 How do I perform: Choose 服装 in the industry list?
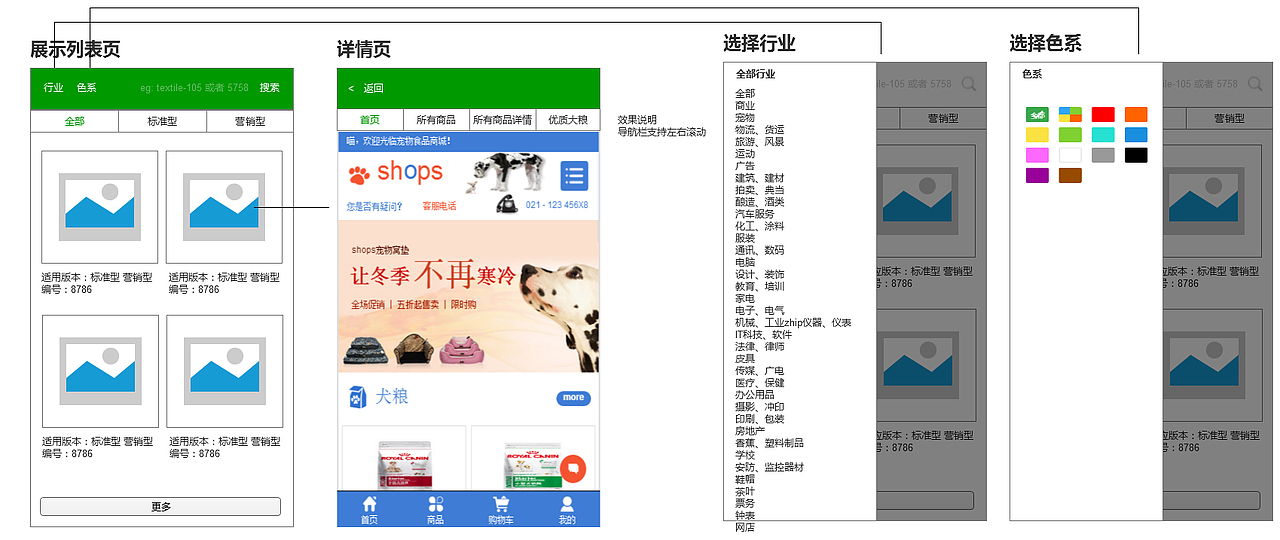pos(745,238)
